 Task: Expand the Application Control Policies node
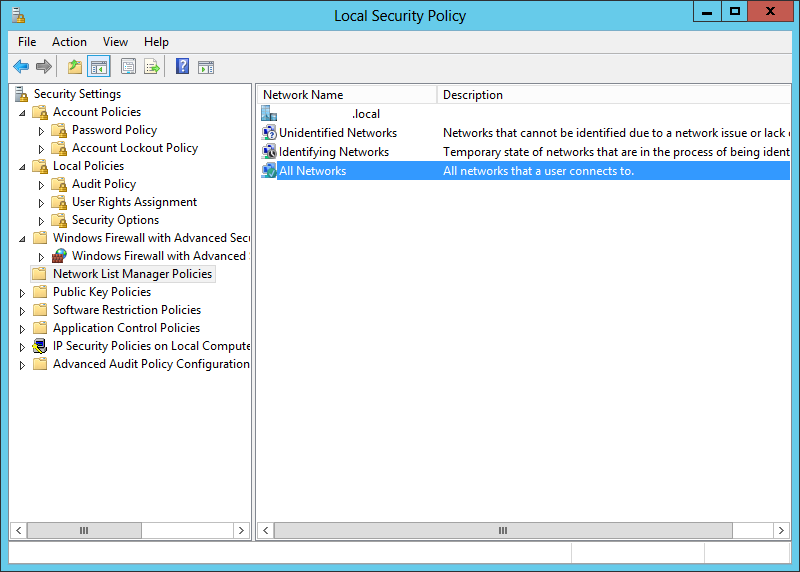(22, 329)
